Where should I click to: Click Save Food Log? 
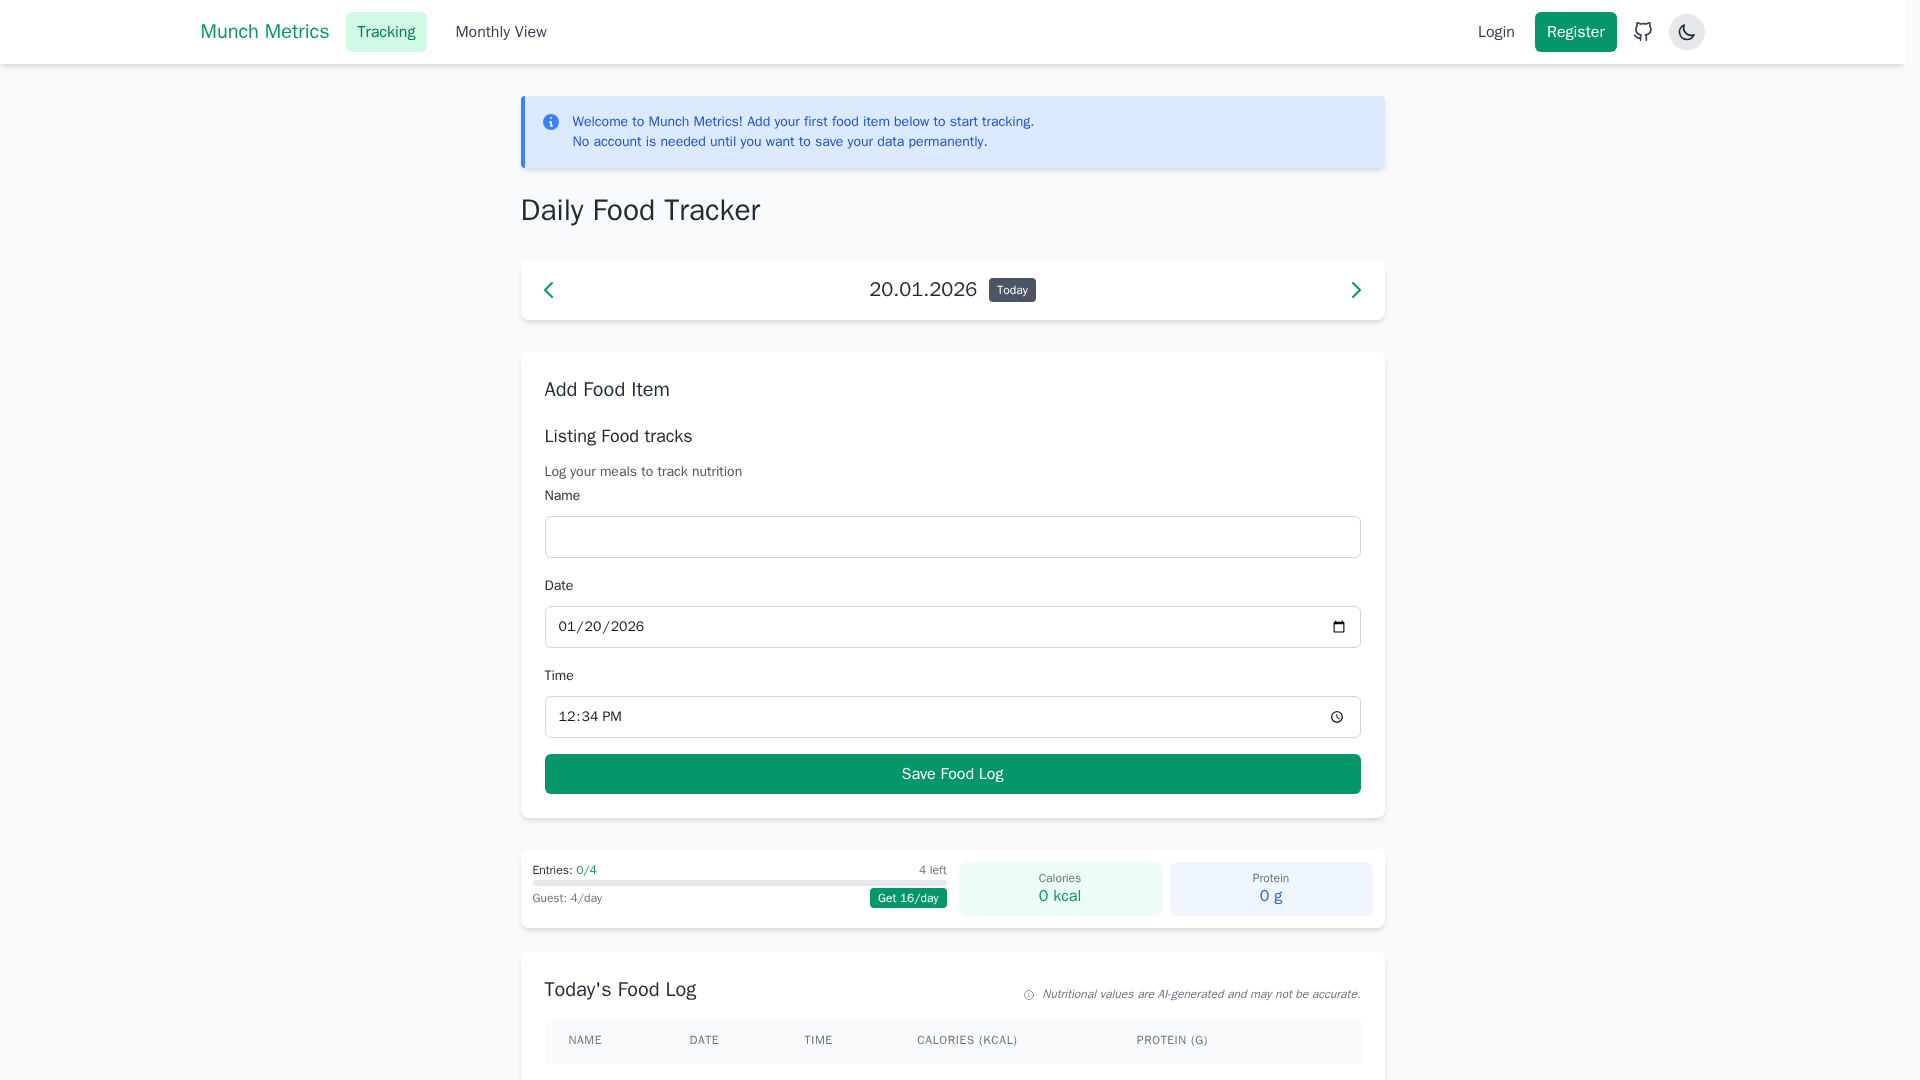(x=952, y=773)
